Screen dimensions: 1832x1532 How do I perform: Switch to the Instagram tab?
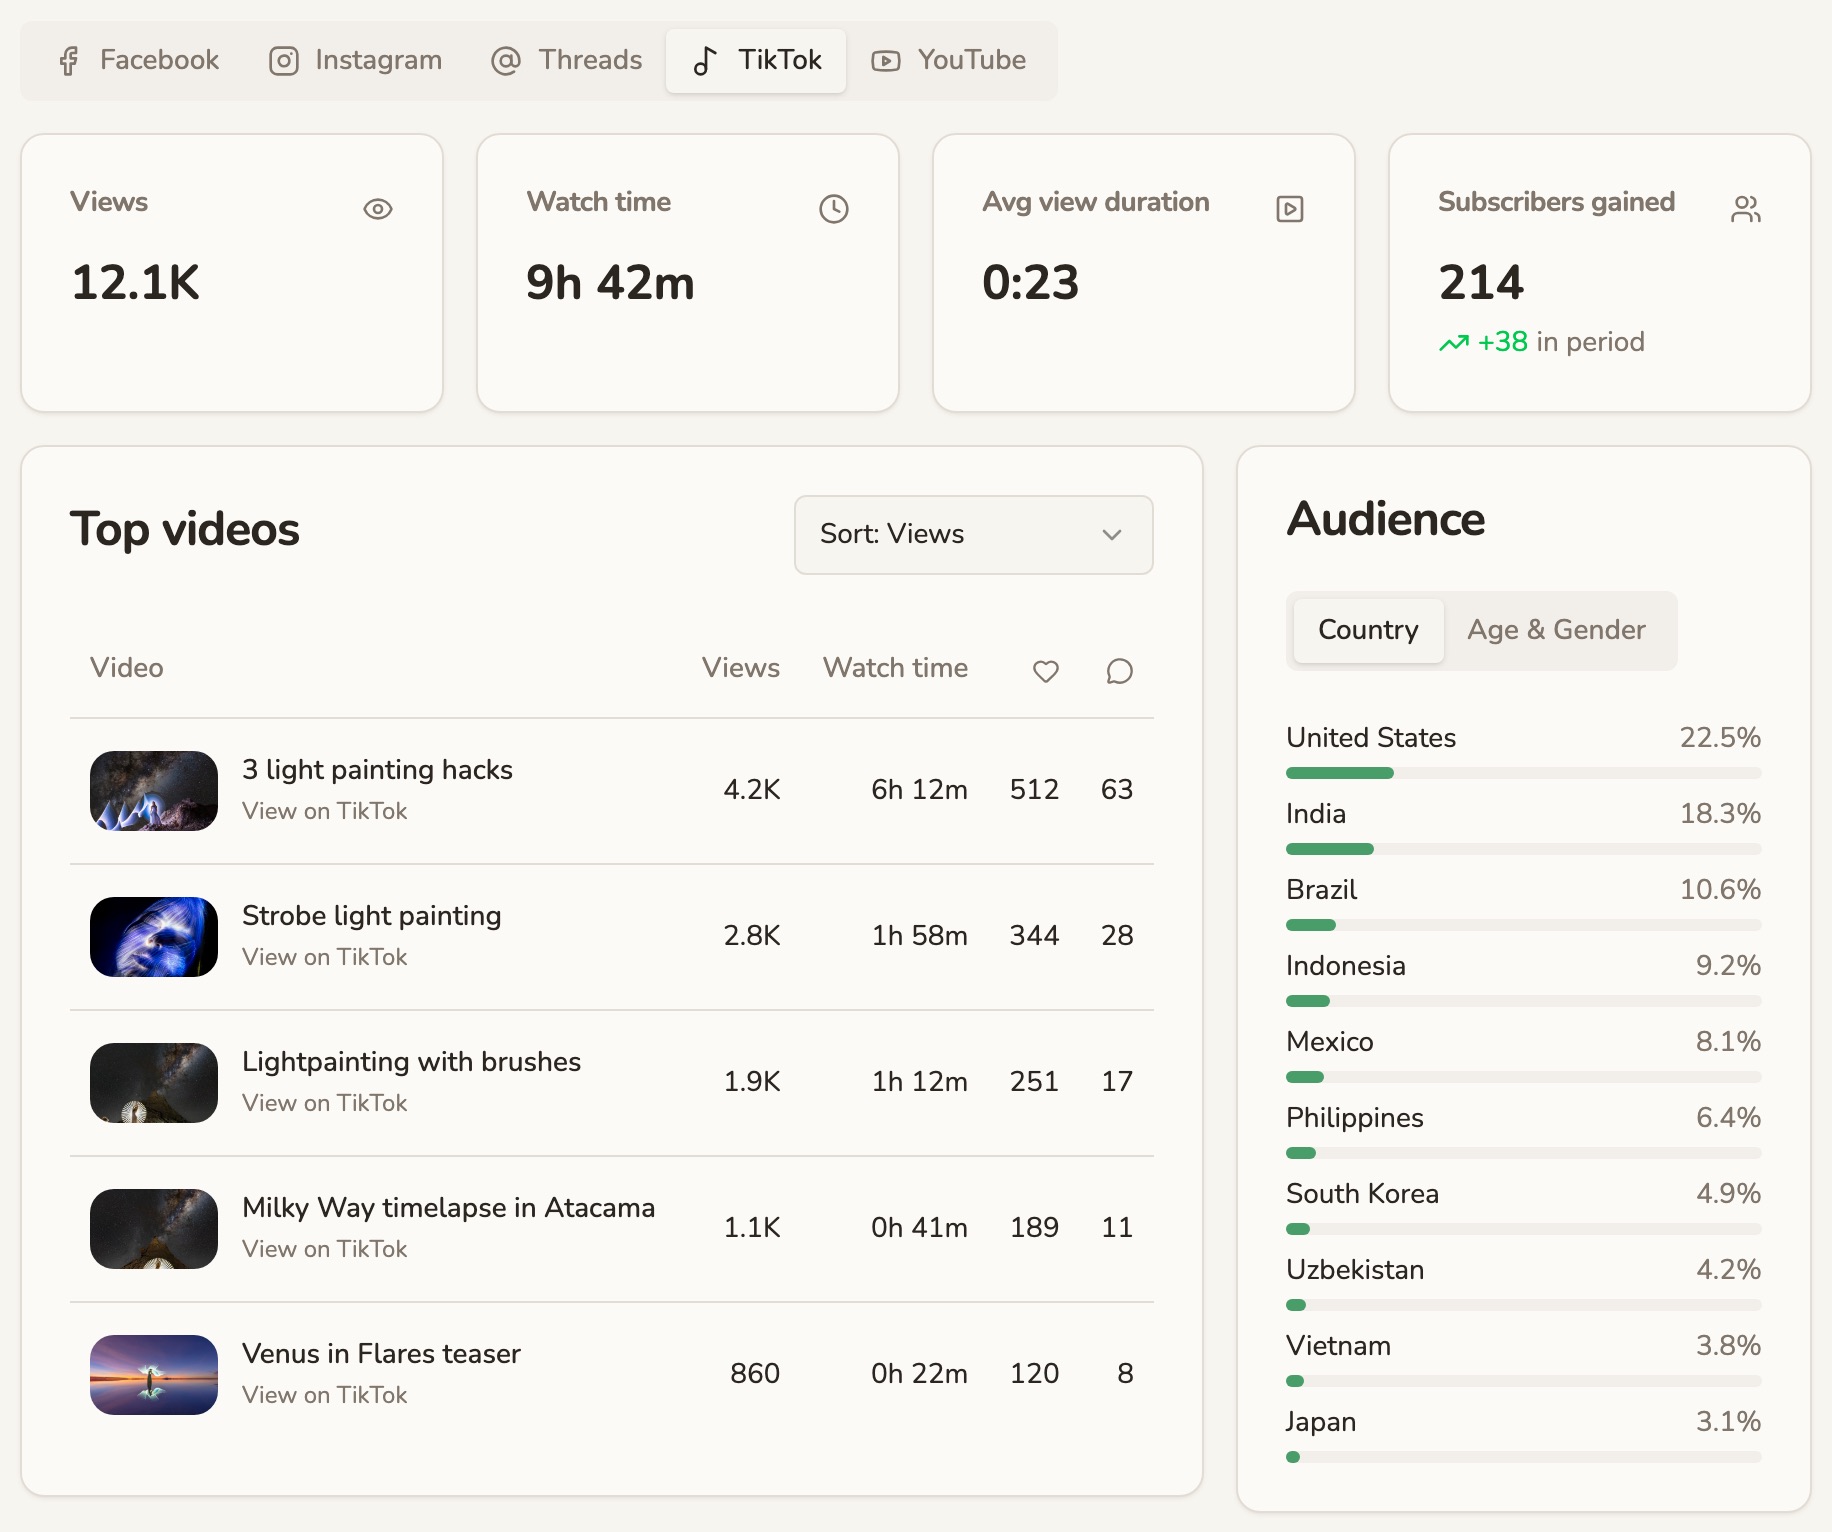point(356,61)
